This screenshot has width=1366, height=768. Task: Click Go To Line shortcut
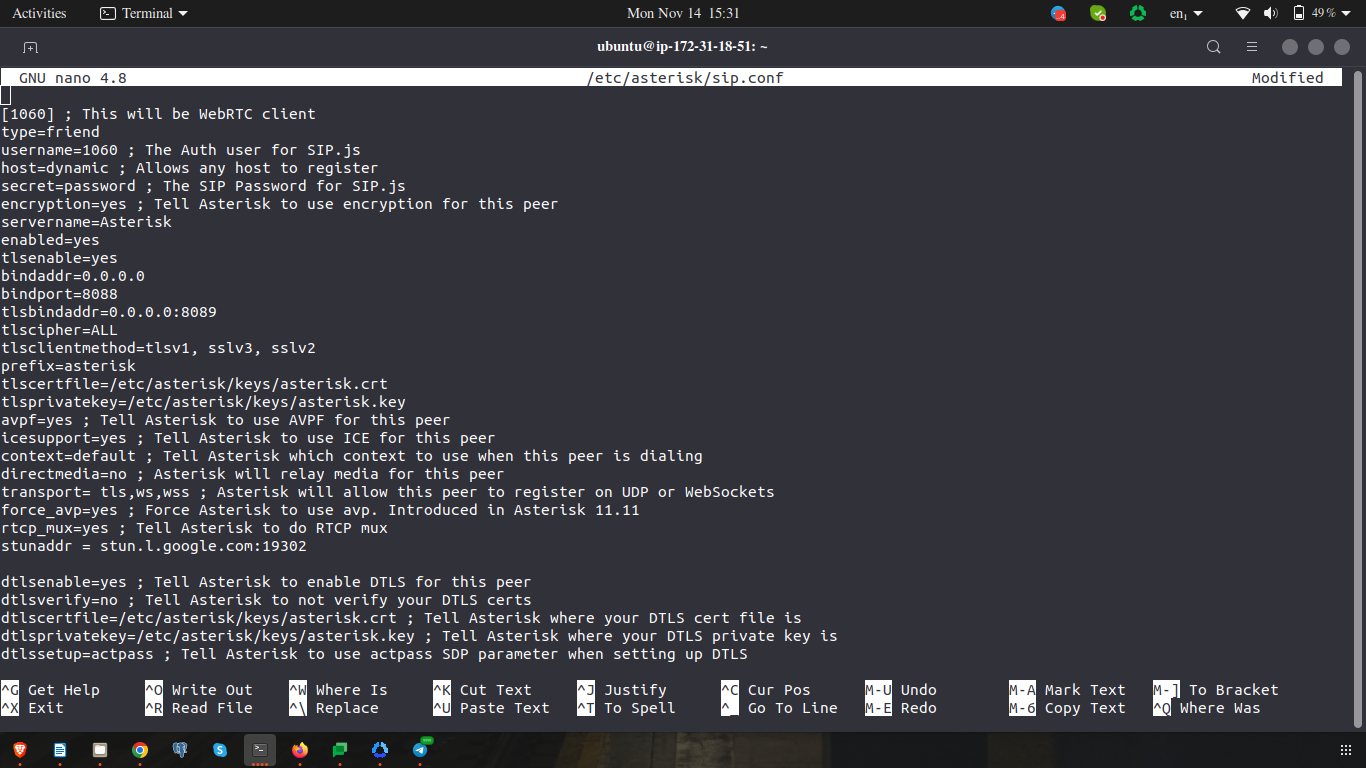[779, 708]
